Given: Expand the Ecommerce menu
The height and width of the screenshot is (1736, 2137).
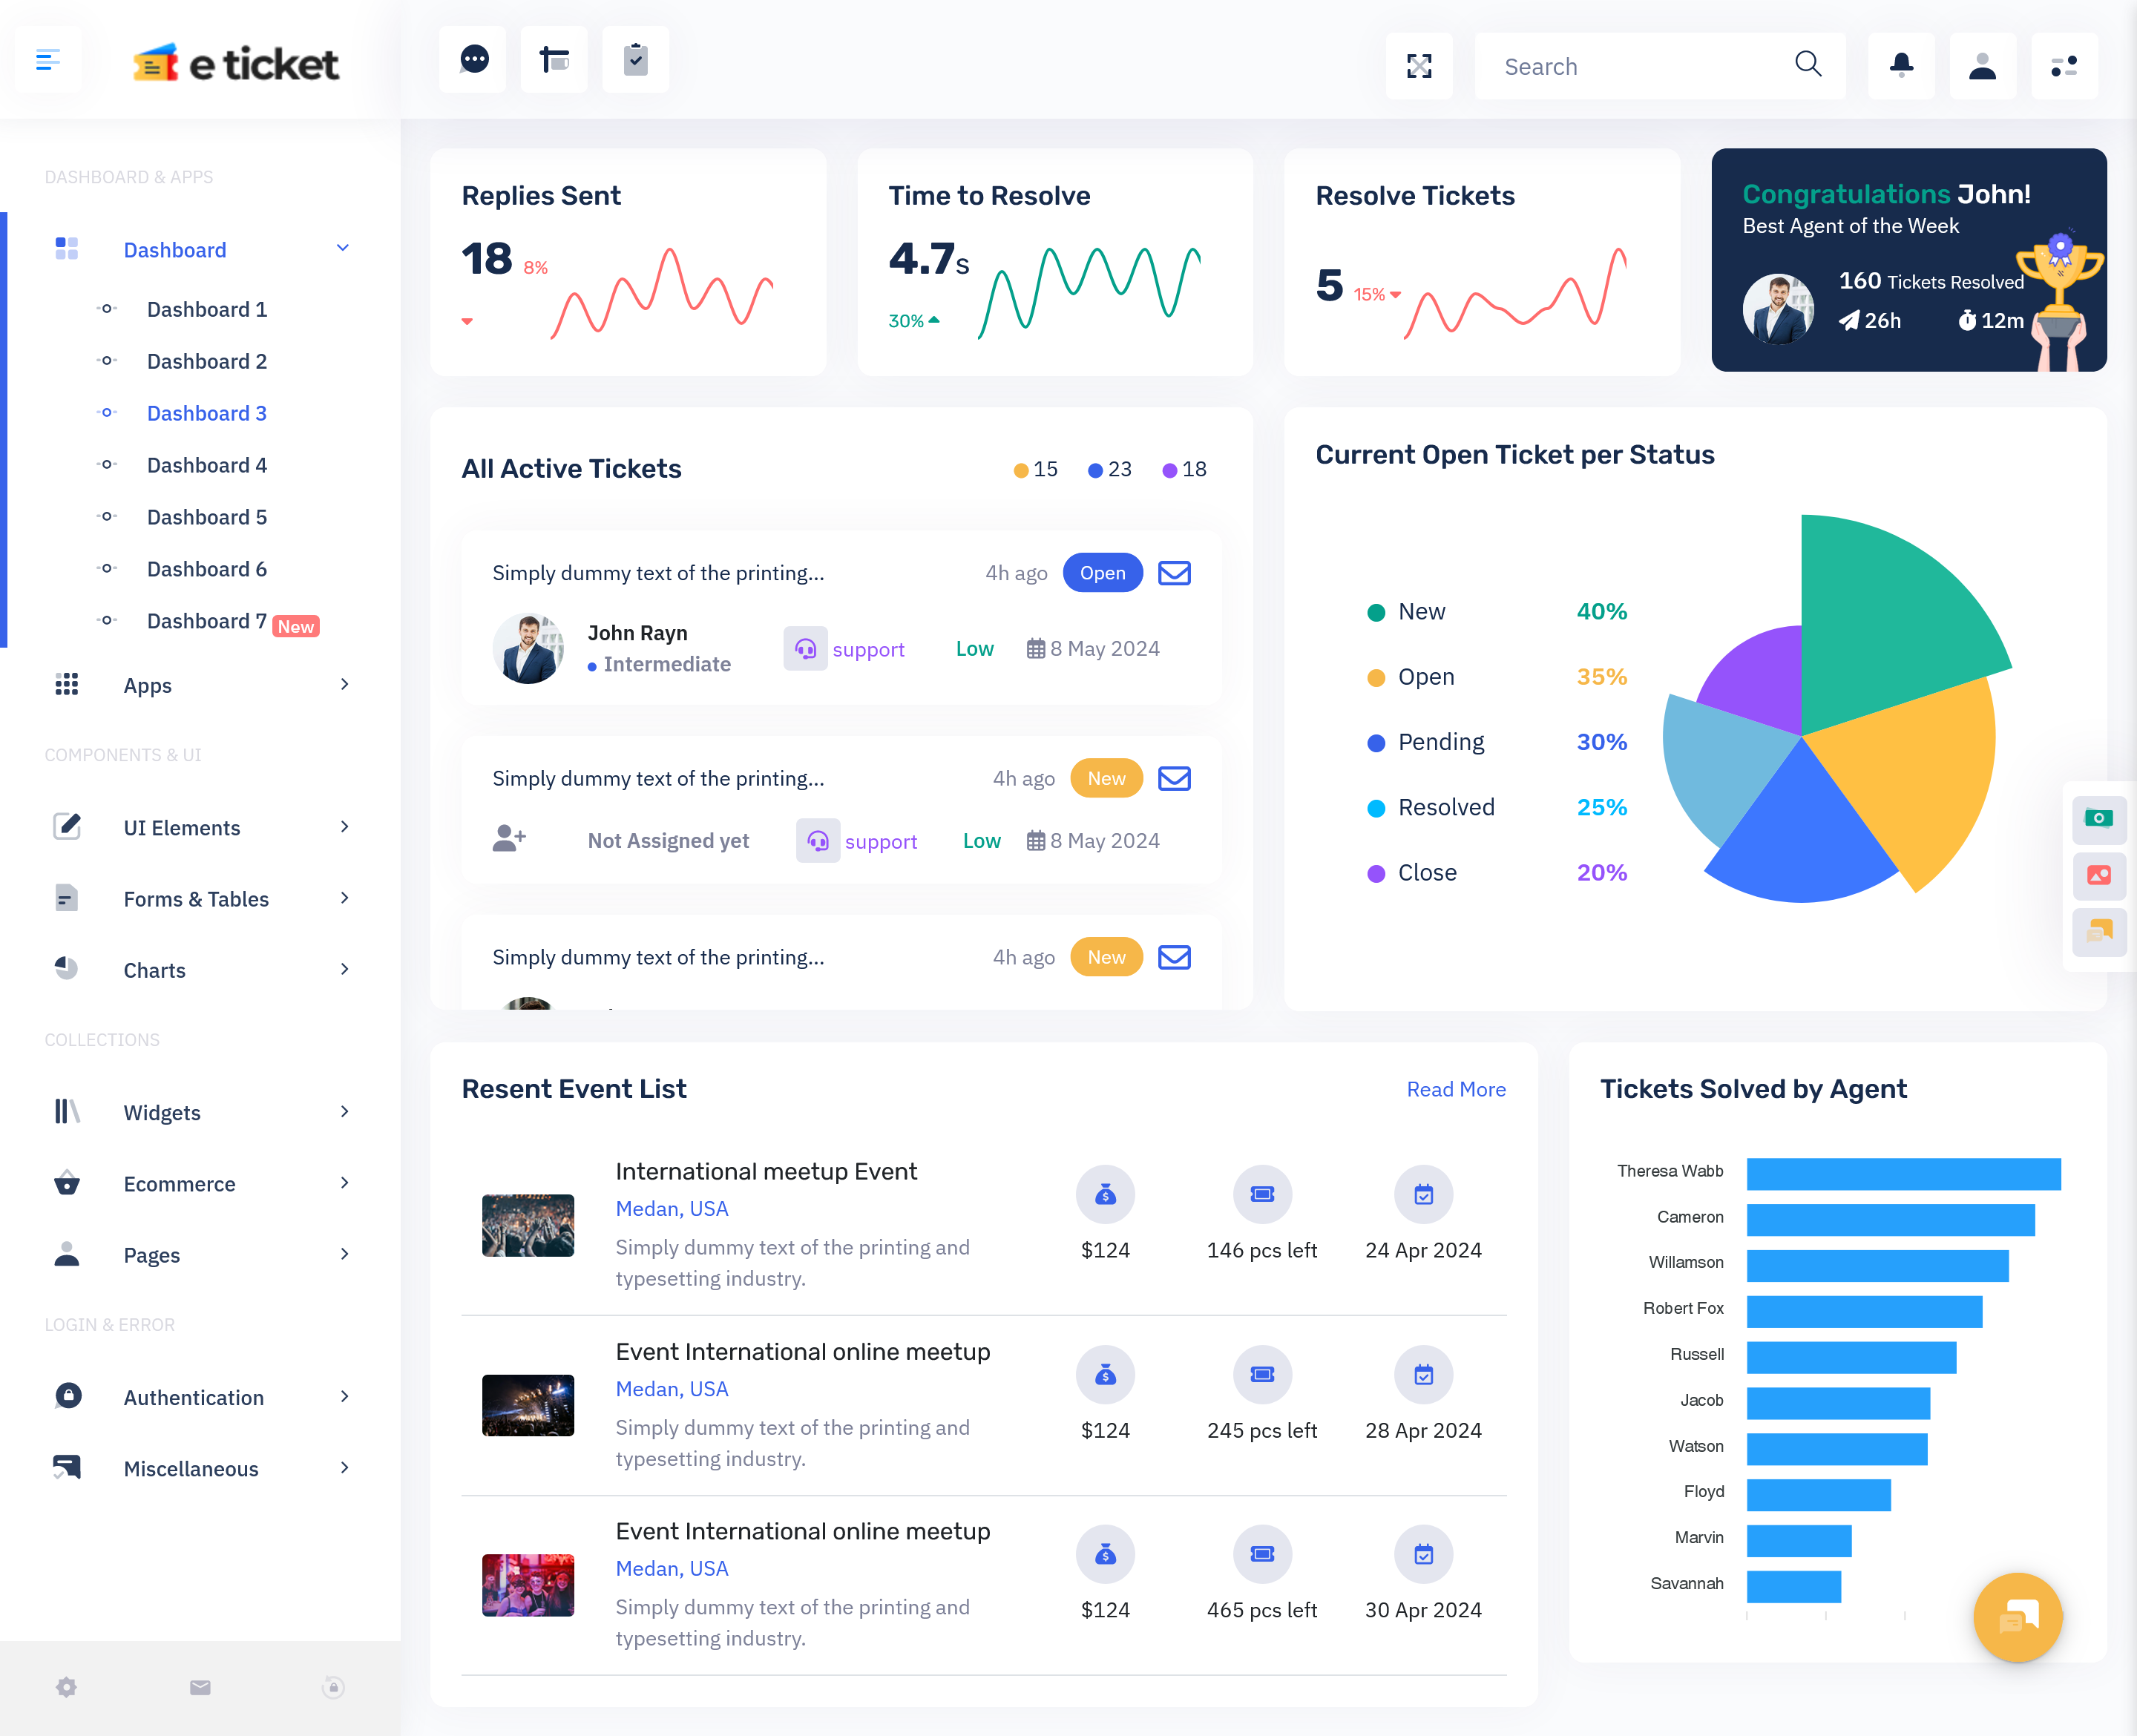Looking at the screenshot, I should 200,1183.
